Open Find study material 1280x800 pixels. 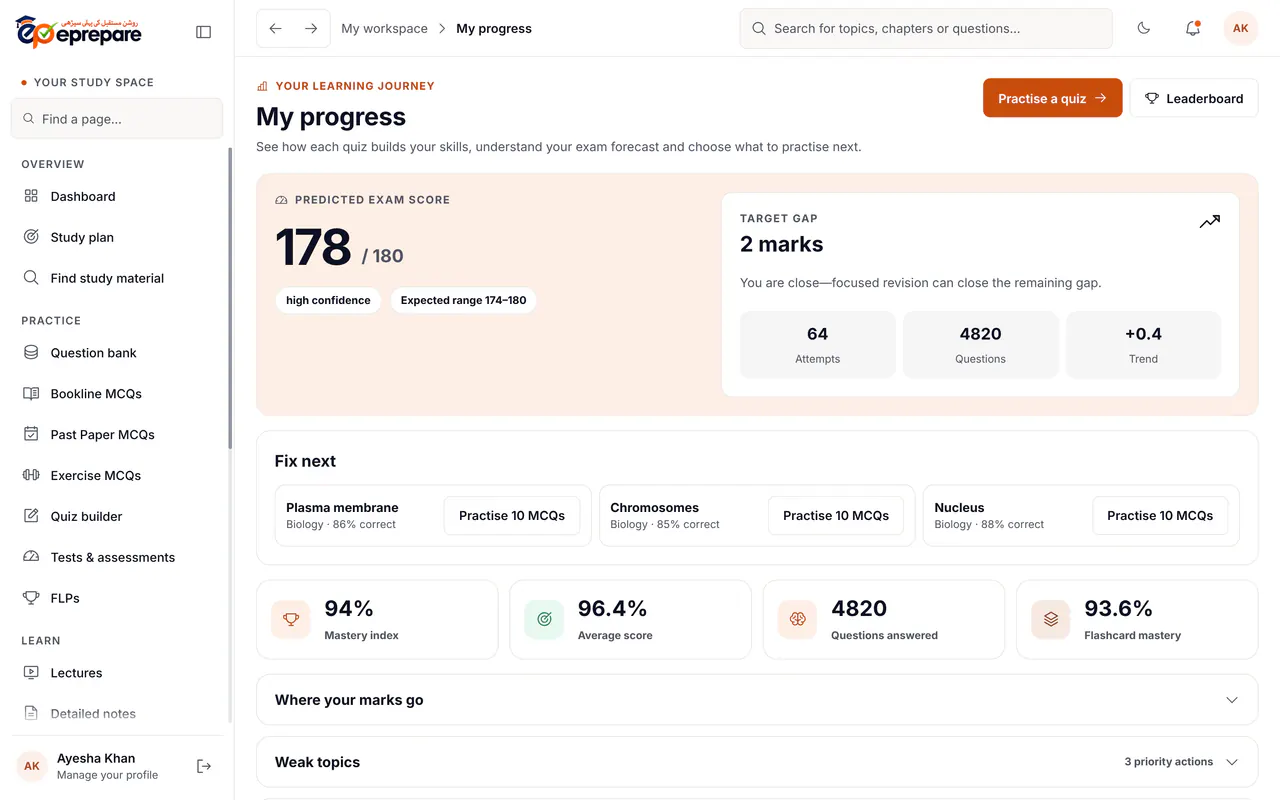(116, 278)
